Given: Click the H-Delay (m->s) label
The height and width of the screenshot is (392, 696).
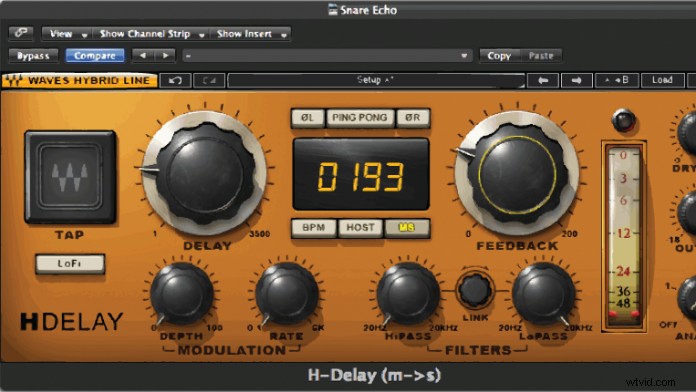Looking at the screenshot, I should point(374,376).
